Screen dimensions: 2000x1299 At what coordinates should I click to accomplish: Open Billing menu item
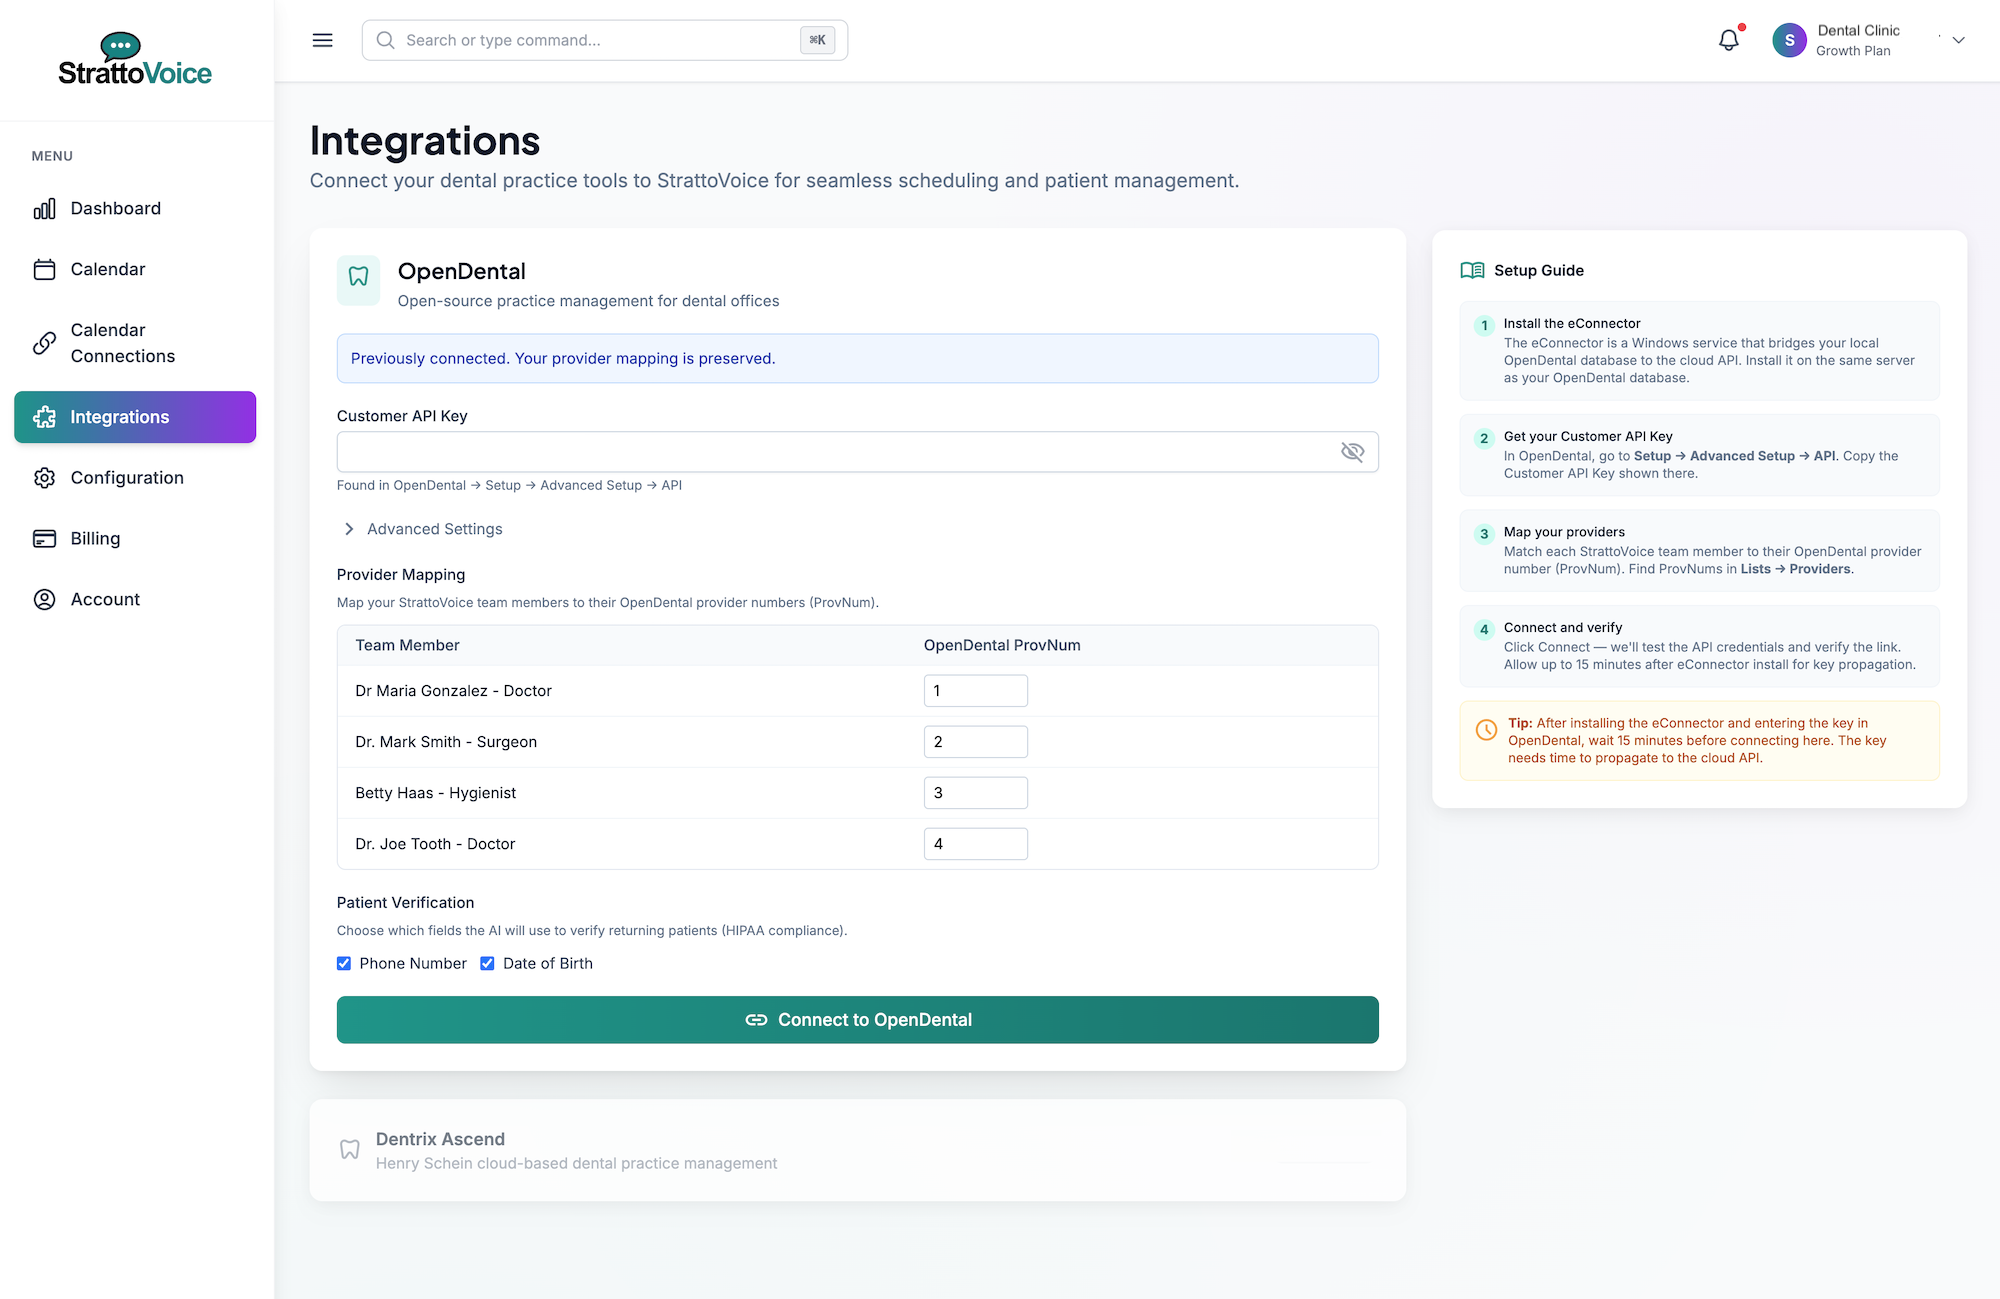pyautogui.click(x=135, y=539)
